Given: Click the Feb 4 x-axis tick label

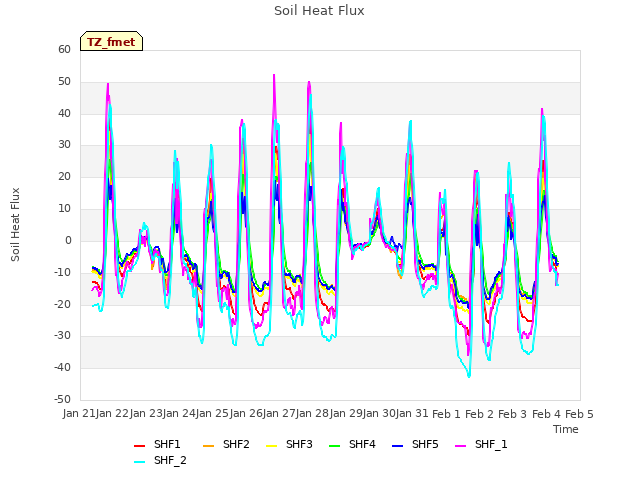Looking at the screenshot, I should pos(546,414).
